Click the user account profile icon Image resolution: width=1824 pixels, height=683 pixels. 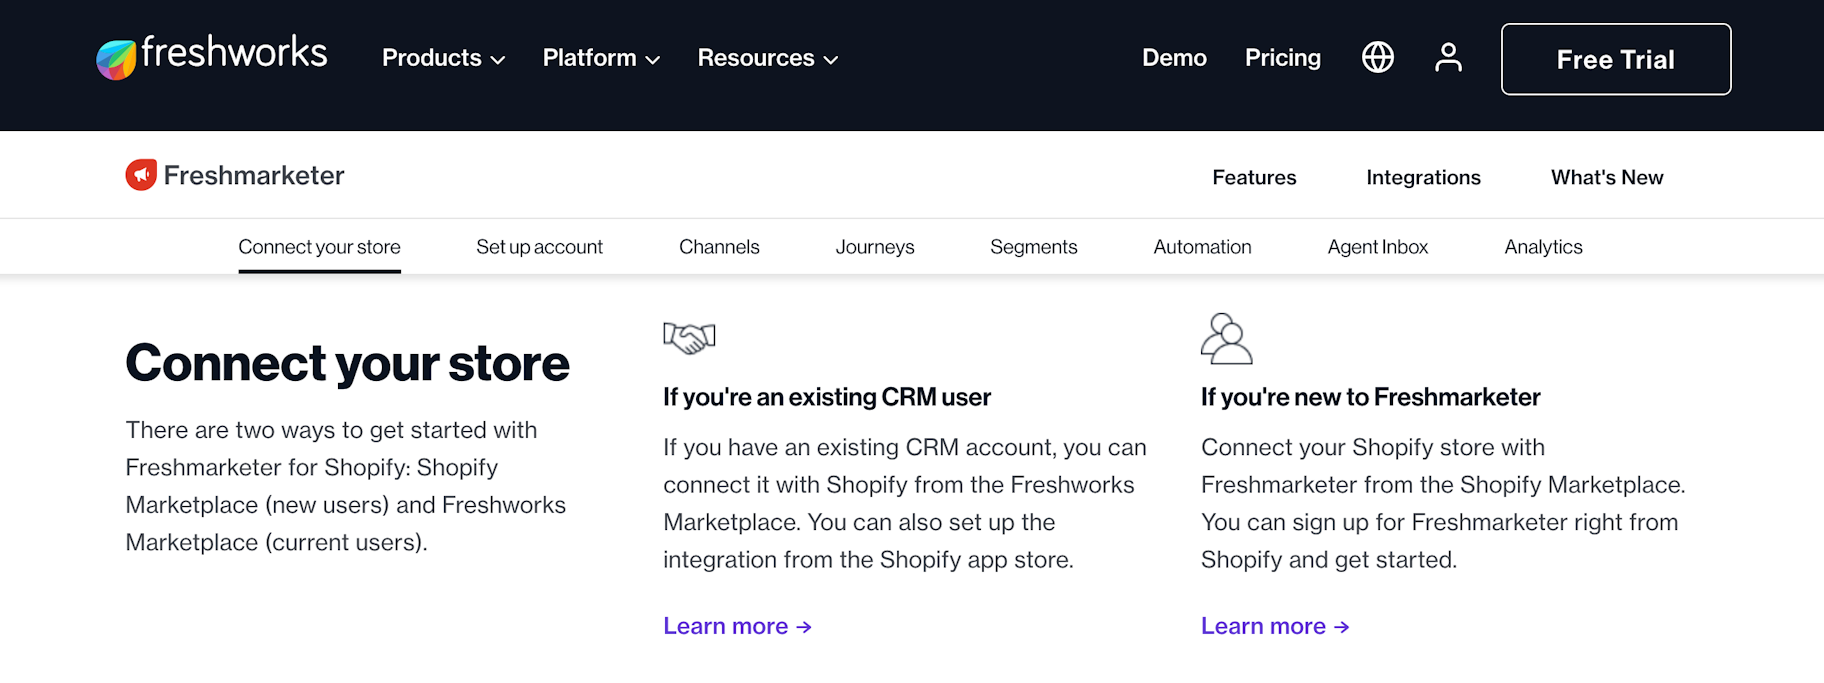(1447, 58)
